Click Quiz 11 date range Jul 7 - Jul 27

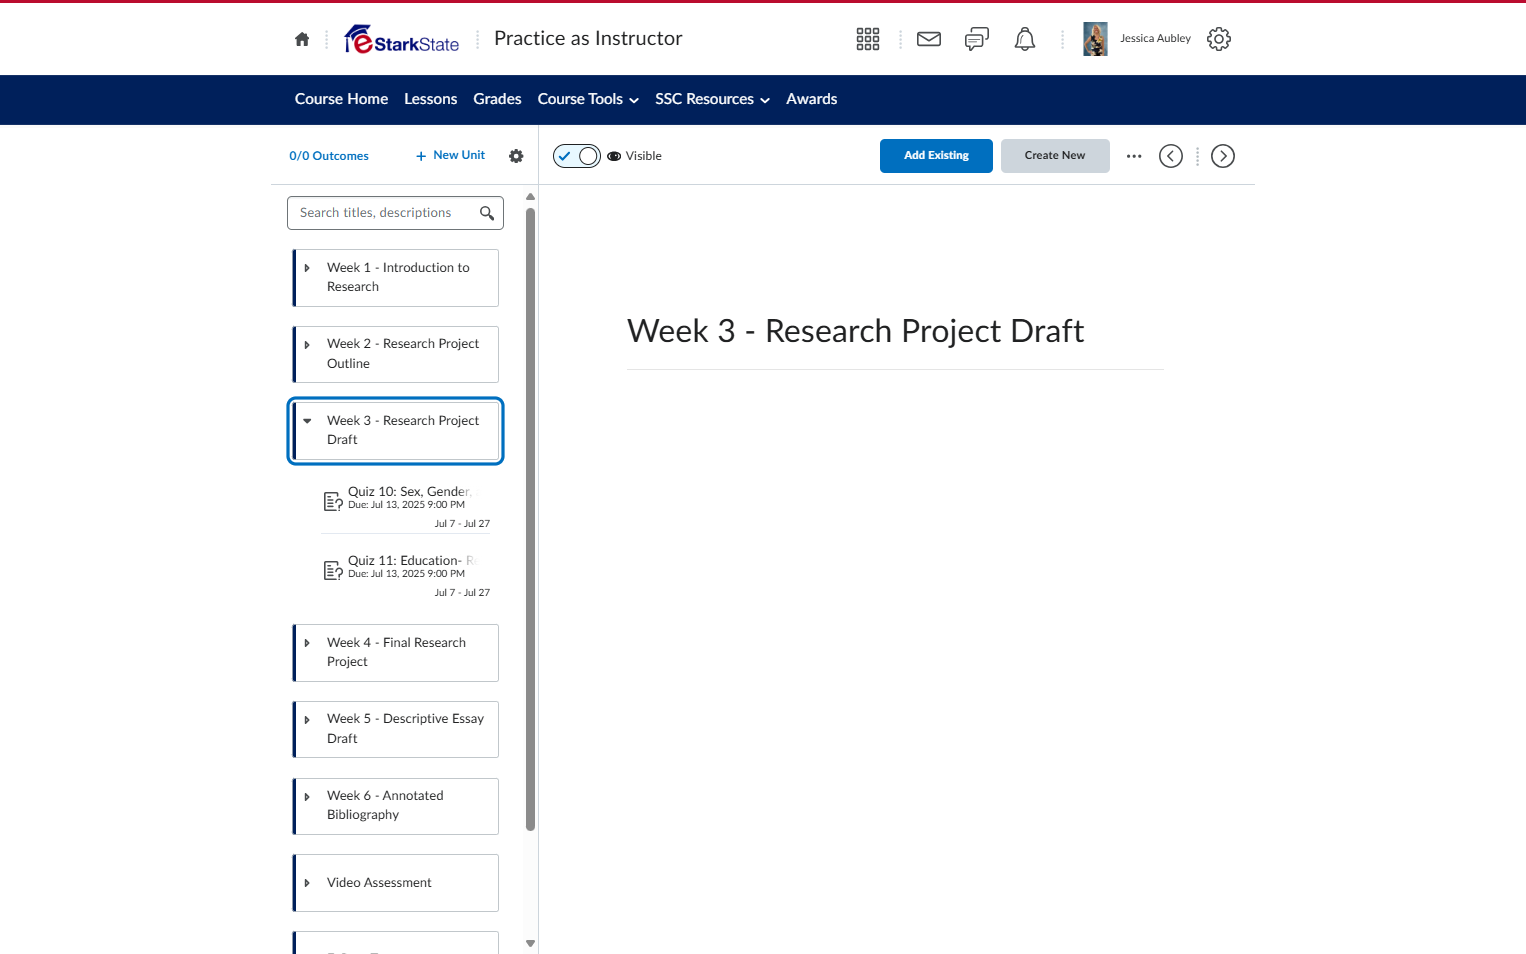pos(462,593)
